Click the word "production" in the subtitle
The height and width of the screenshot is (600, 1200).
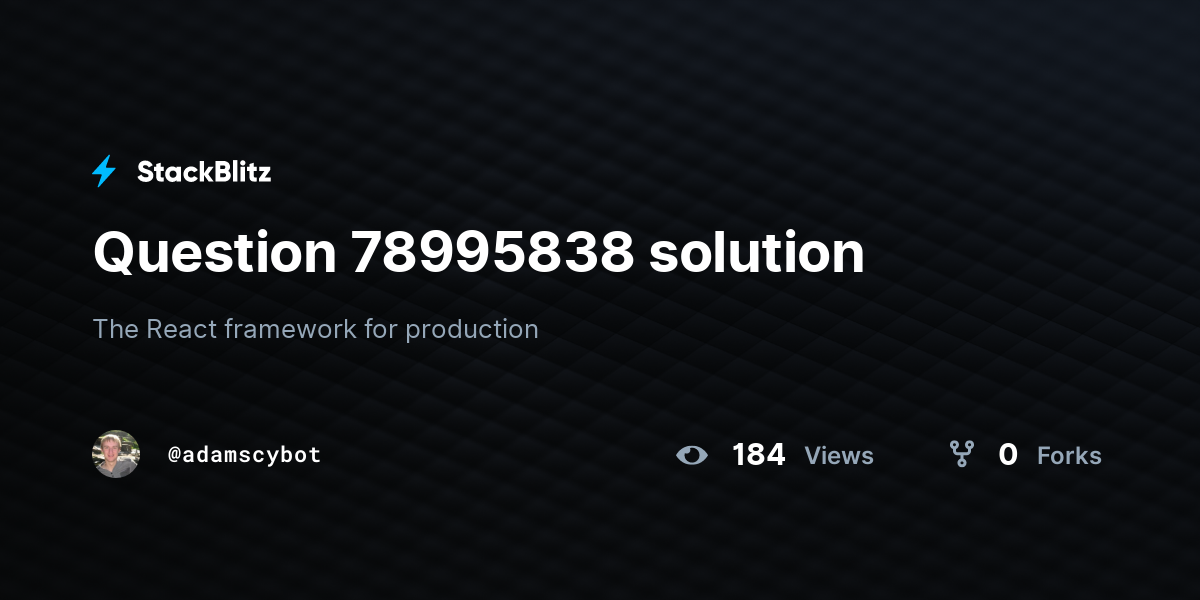(472, 329)
